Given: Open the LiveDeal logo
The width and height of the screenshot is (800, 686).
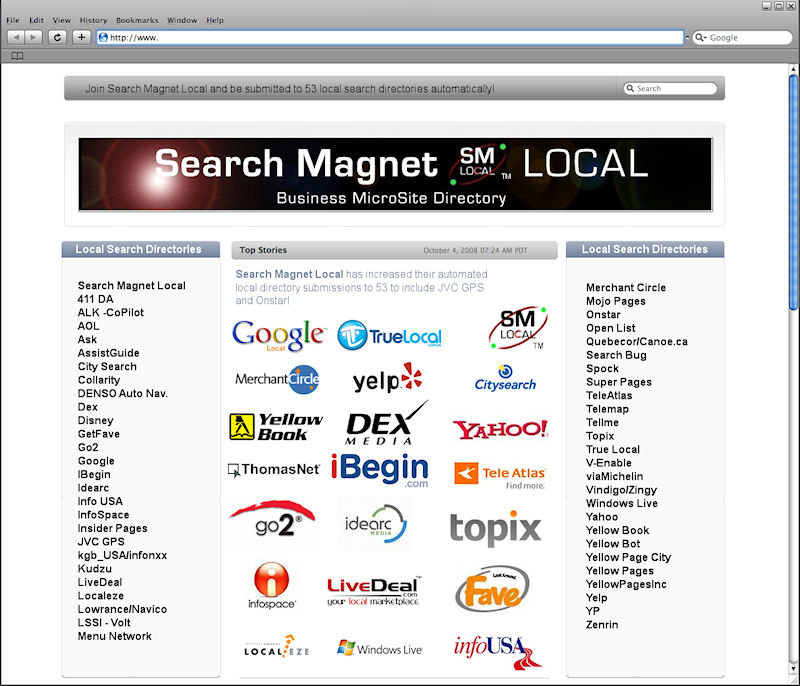Looking at the screenshot, I should (x=373, y=592).
